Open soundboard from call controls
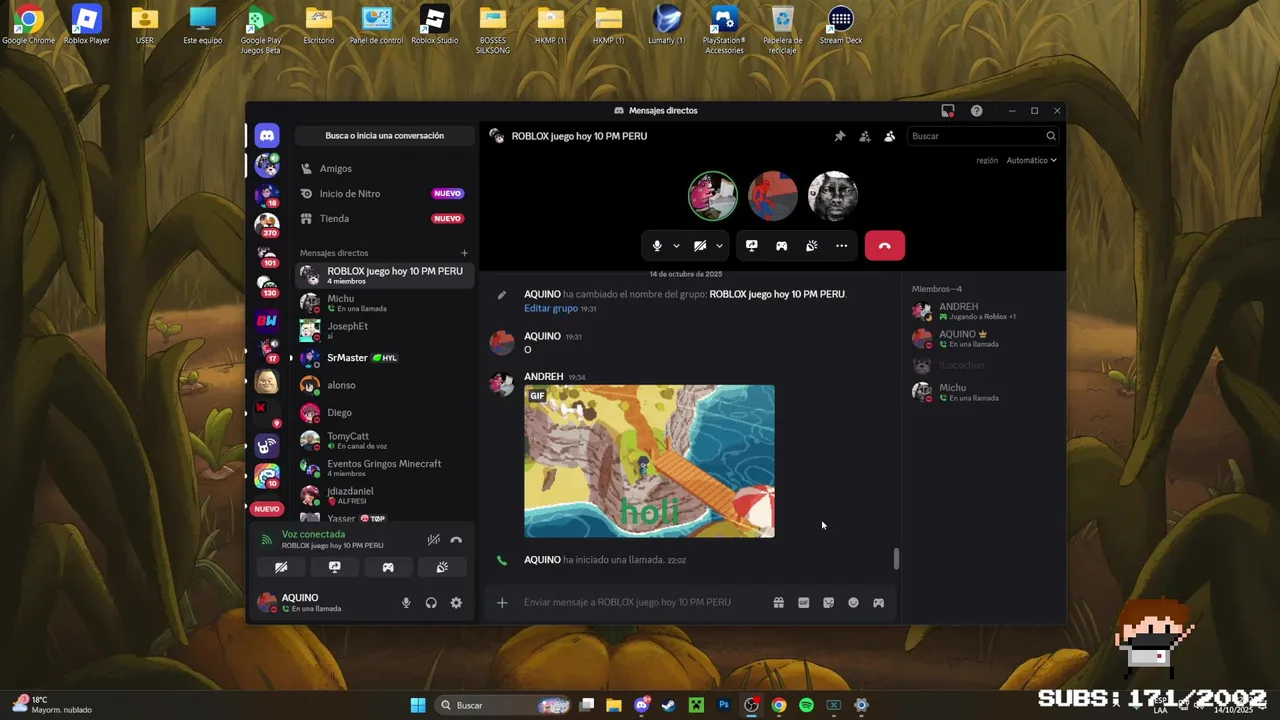Image resolution: width=1280 pixels, height=720 pixels. click(x=812, y=246)
